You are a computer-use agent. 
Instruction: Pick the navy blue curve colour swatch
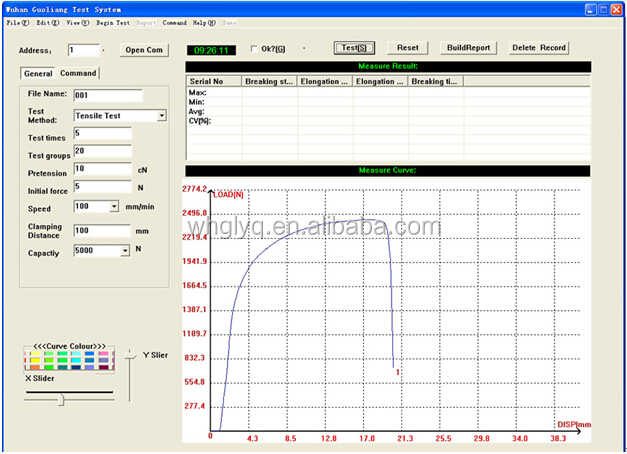coord(76,367)
